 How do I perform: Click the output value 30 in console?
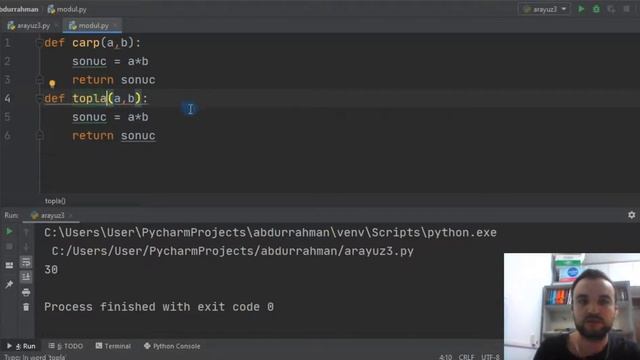click(x=51, y=270)
